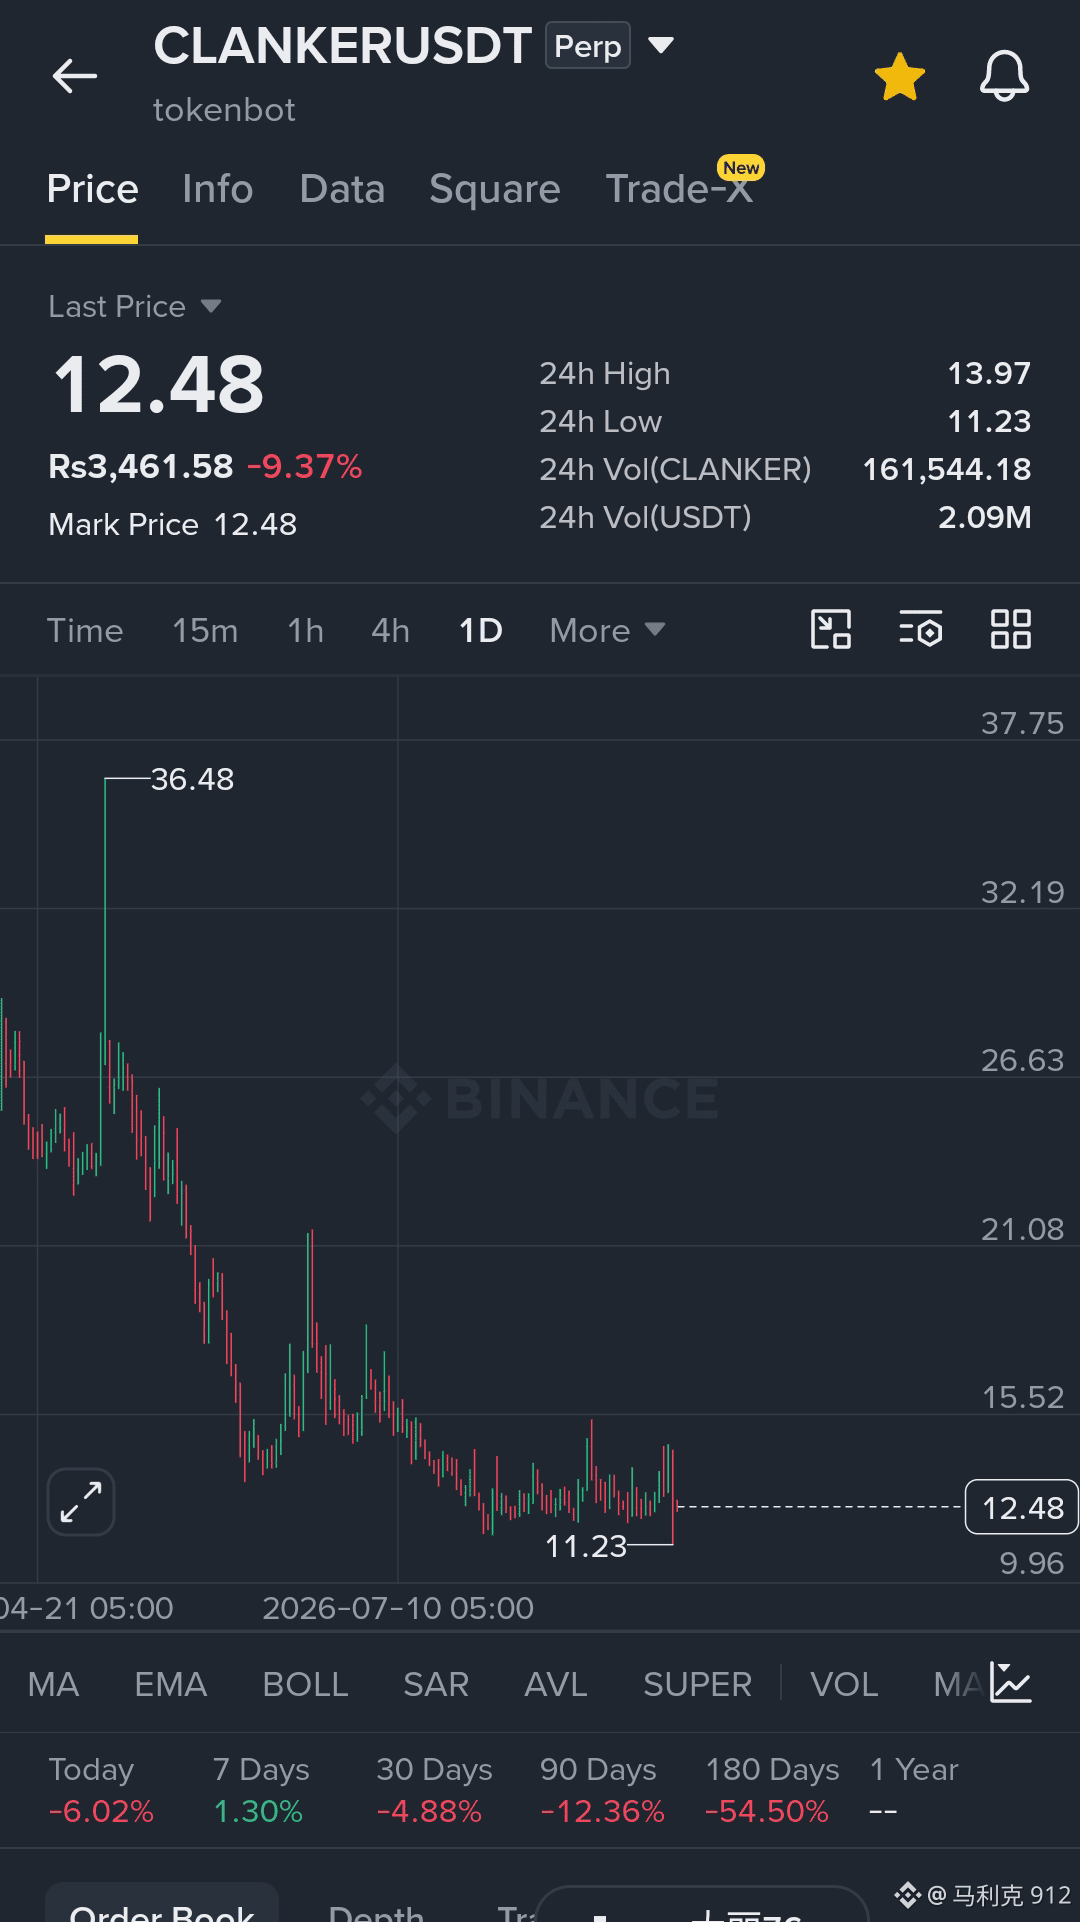
Task: Expand the More timeframes dropdown
Action: [x=607, y=631]
